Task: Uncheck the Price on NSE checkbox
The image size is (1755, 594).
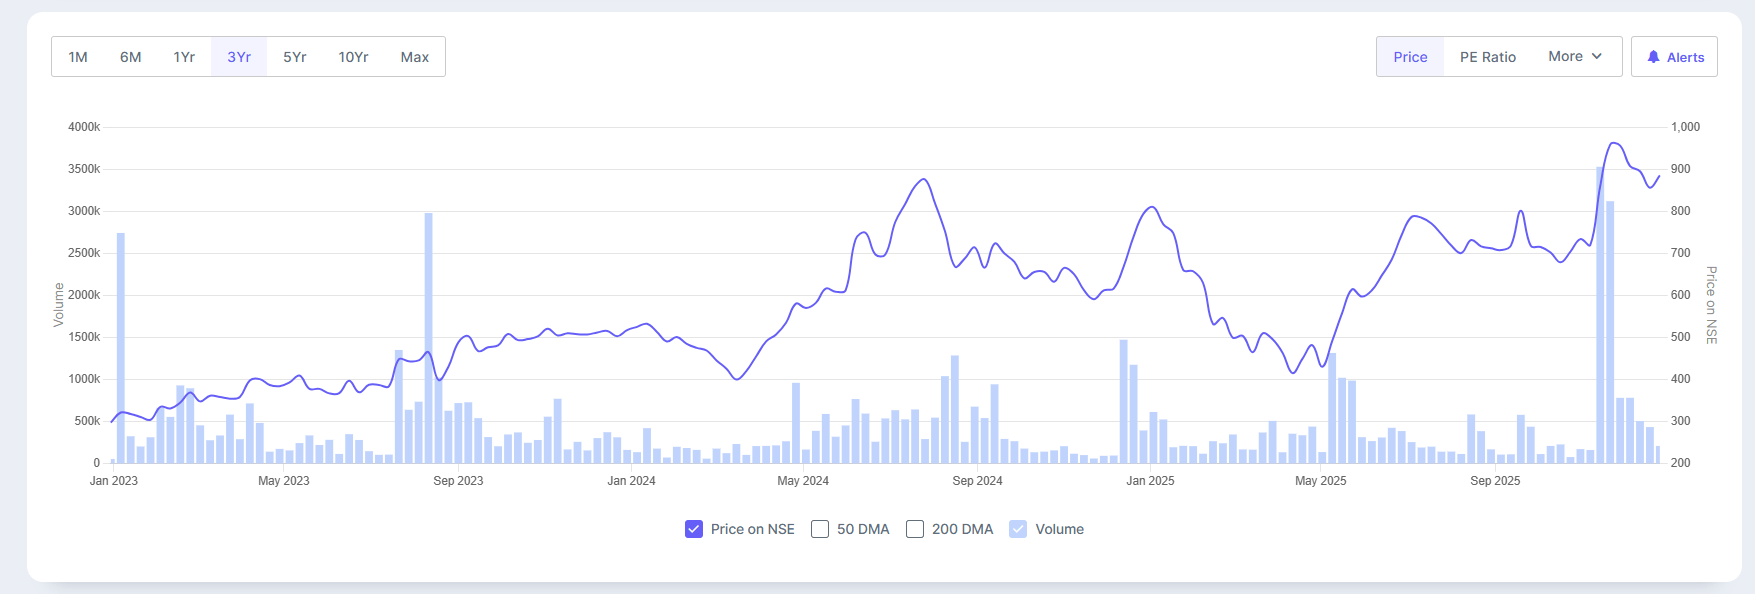Action: (x=694, y=529)
